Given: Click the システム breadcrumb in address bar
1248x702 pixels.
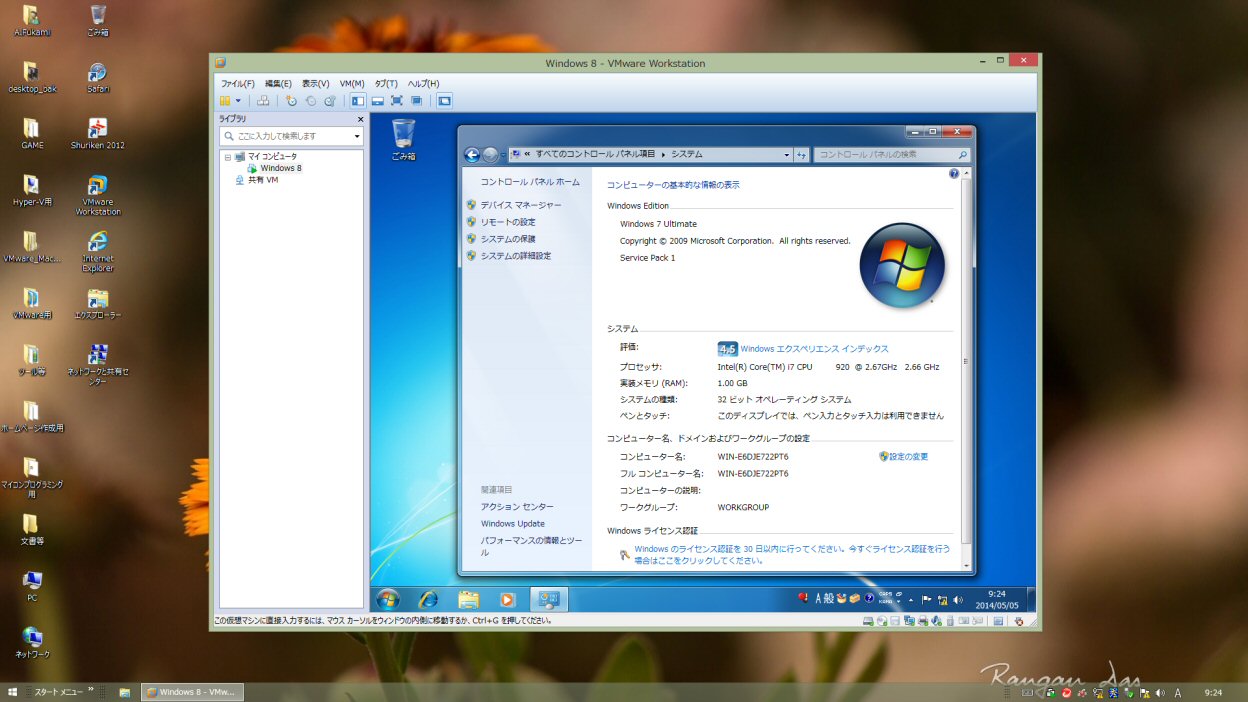Looking at the screenshot, I should point(686,155).
